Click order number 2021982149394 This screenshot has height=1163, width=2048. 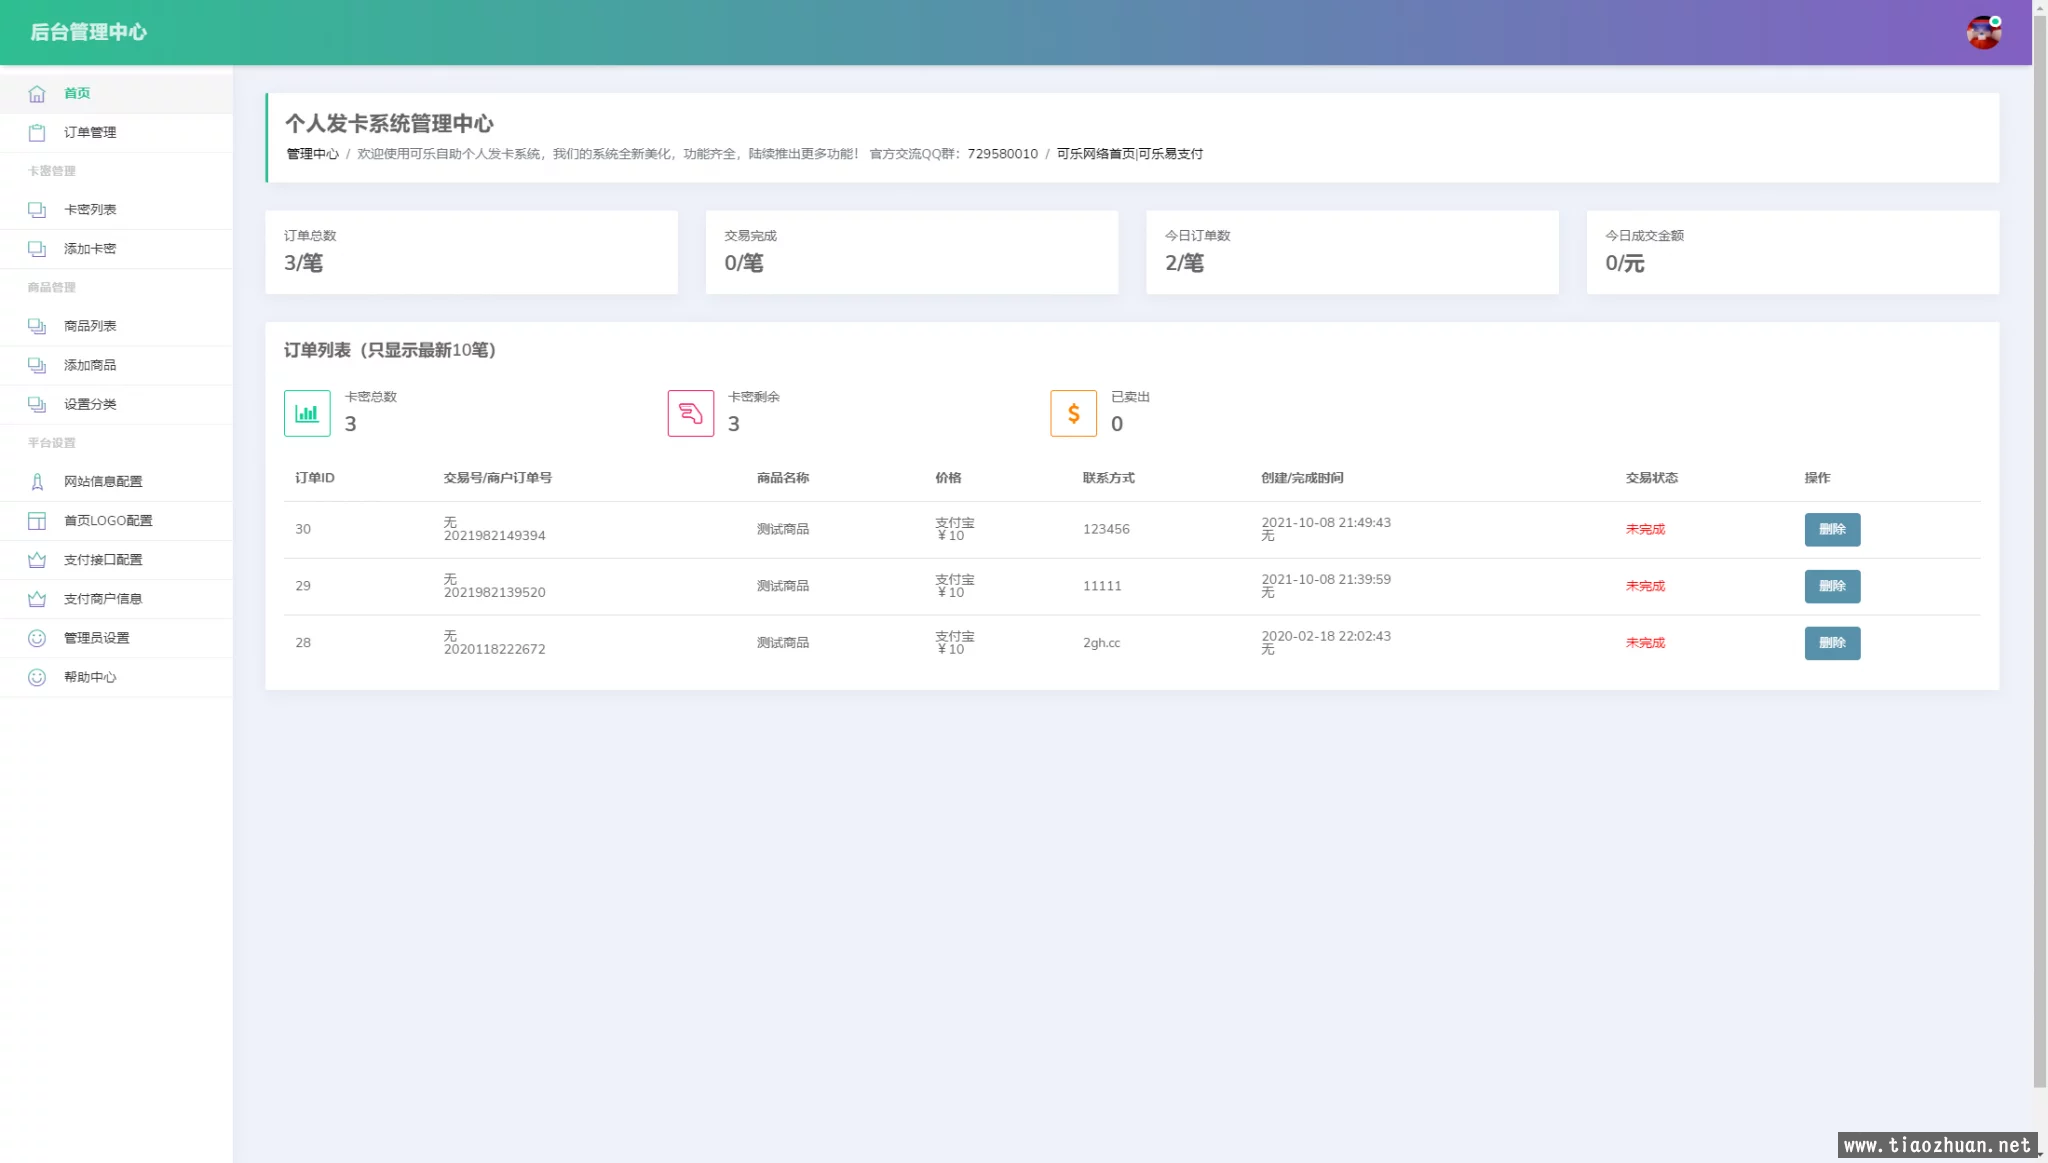coord(495,536)
